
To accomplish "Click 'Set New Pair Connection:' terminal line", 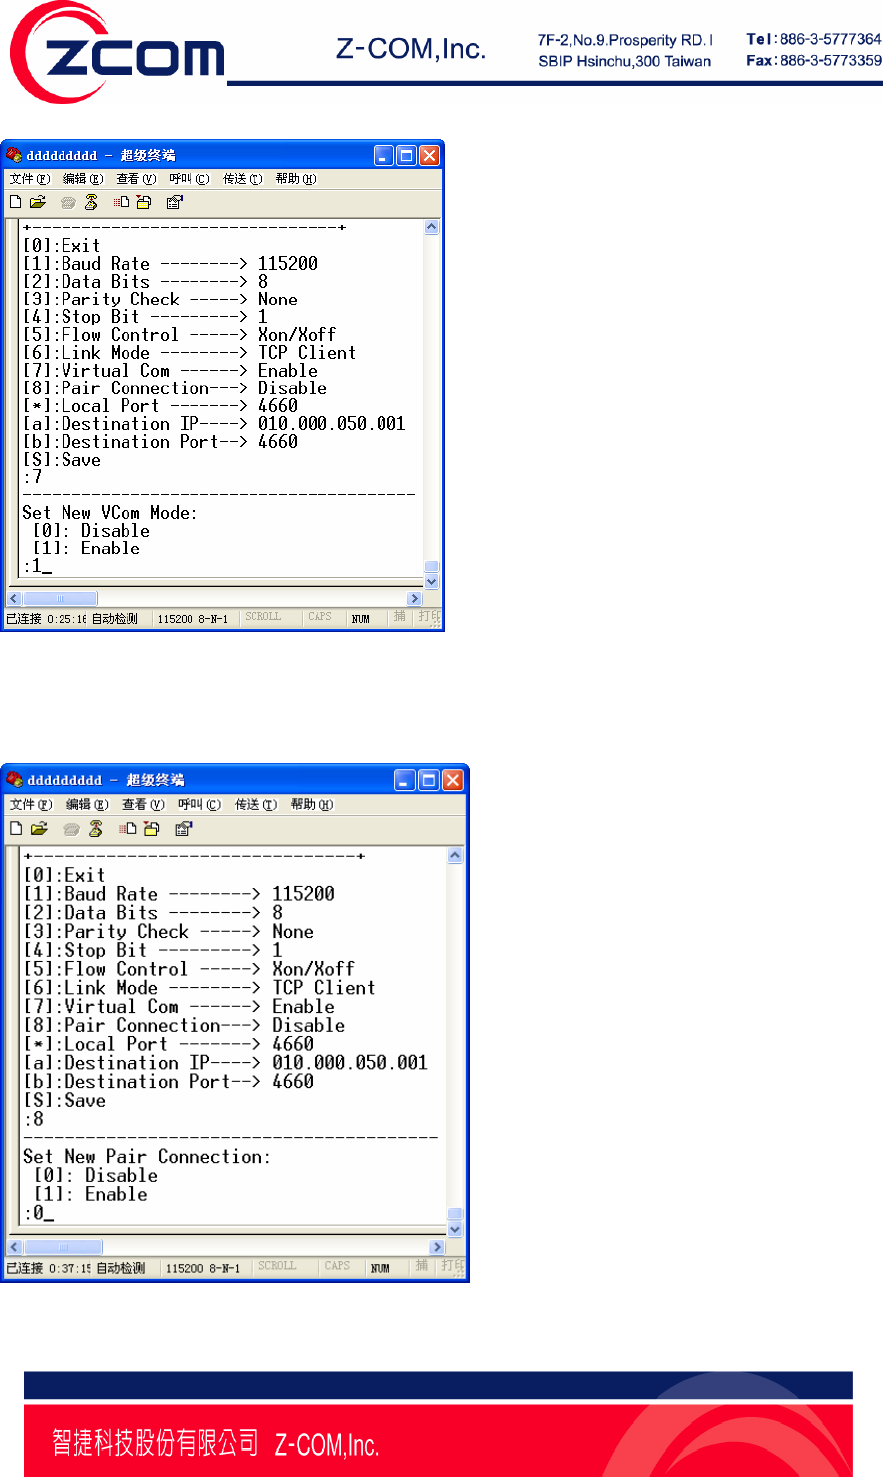I will point(147,1157).
